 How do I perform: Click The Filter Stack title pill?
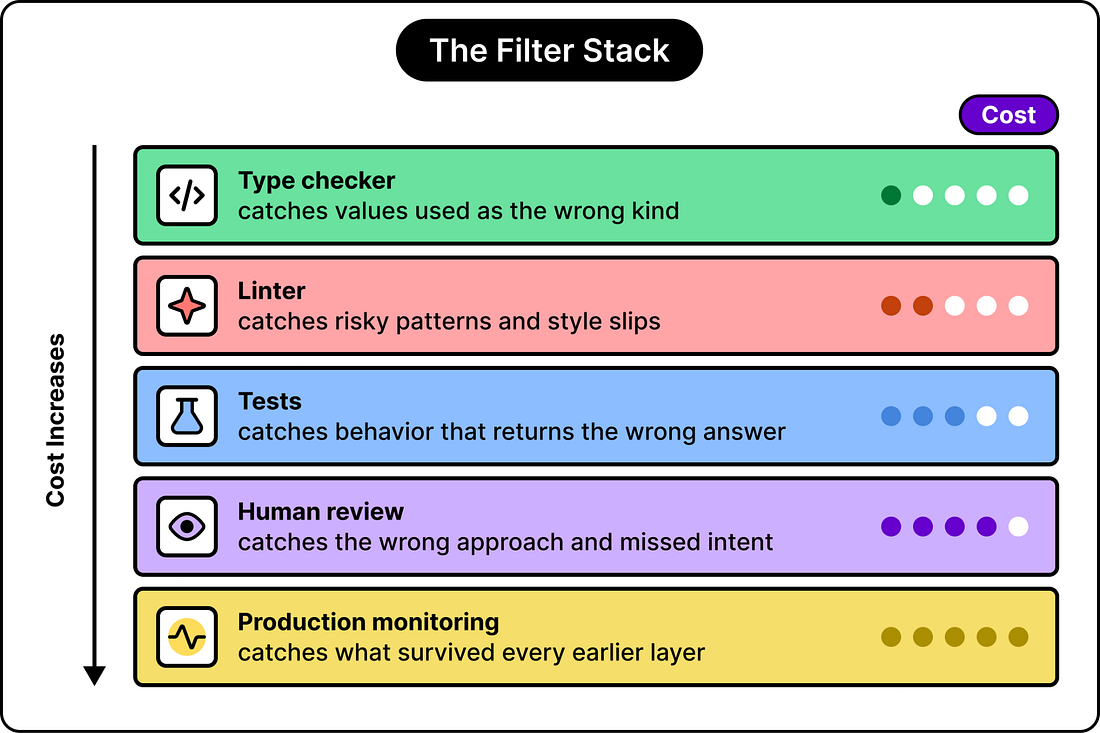point(549,51)
